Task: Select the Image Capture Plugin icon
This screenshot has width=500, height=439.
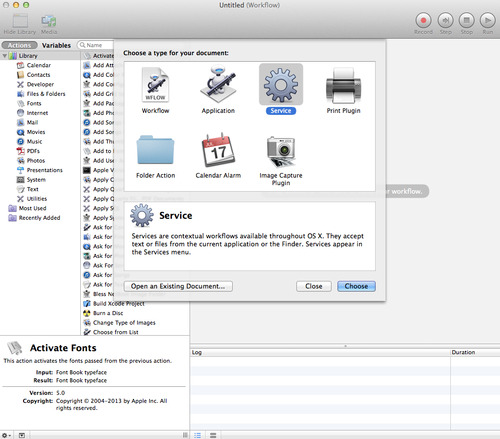Action: [281, 151]
